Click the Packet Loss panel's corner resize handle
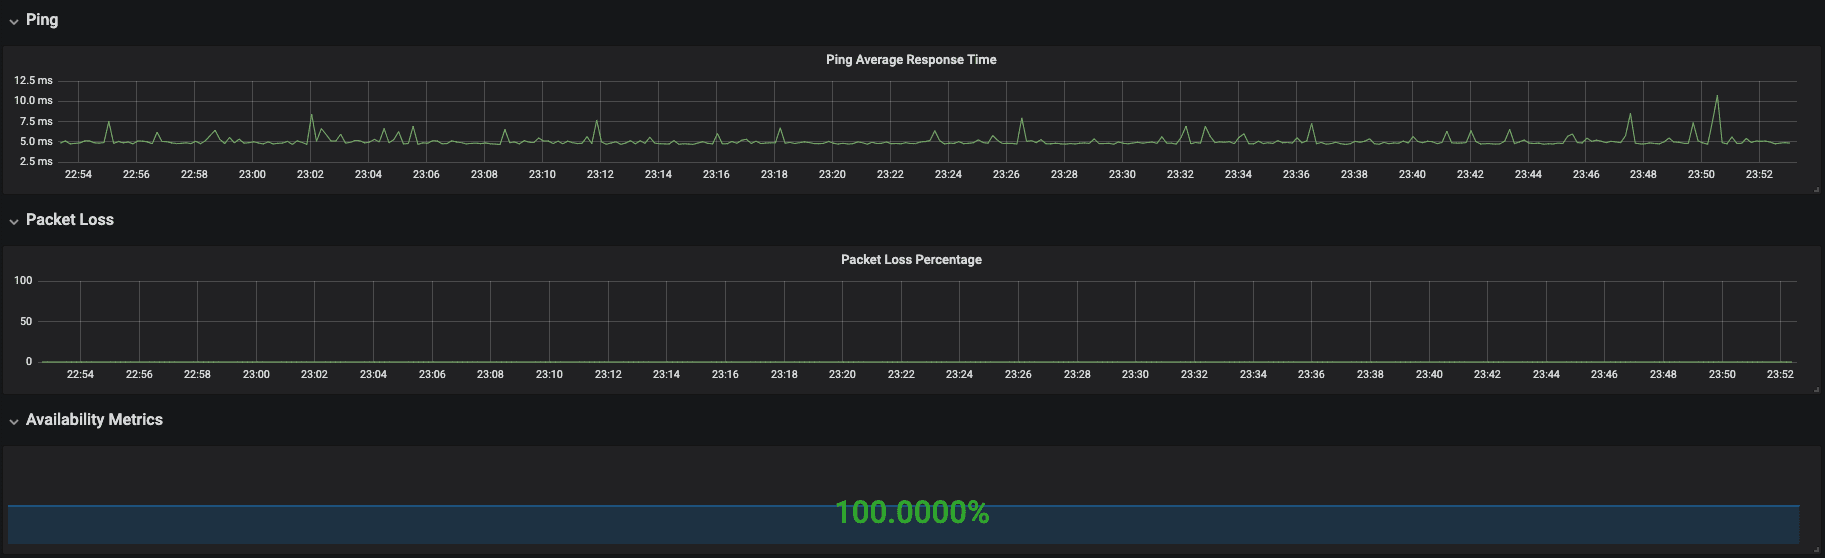1825x558 pixels. (1816, 389)
